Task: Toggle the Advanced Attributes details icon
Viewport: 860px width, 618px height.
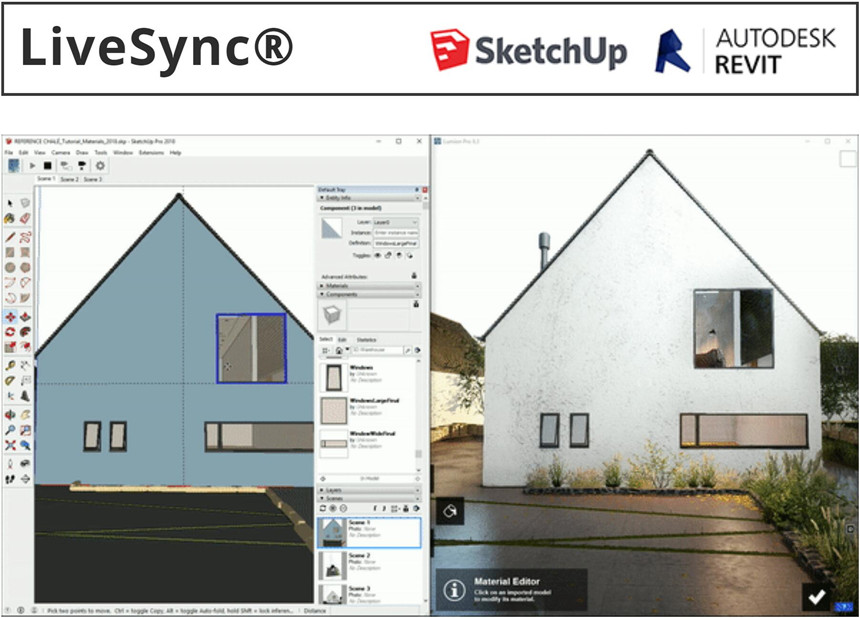Action: tap(414, 276)
